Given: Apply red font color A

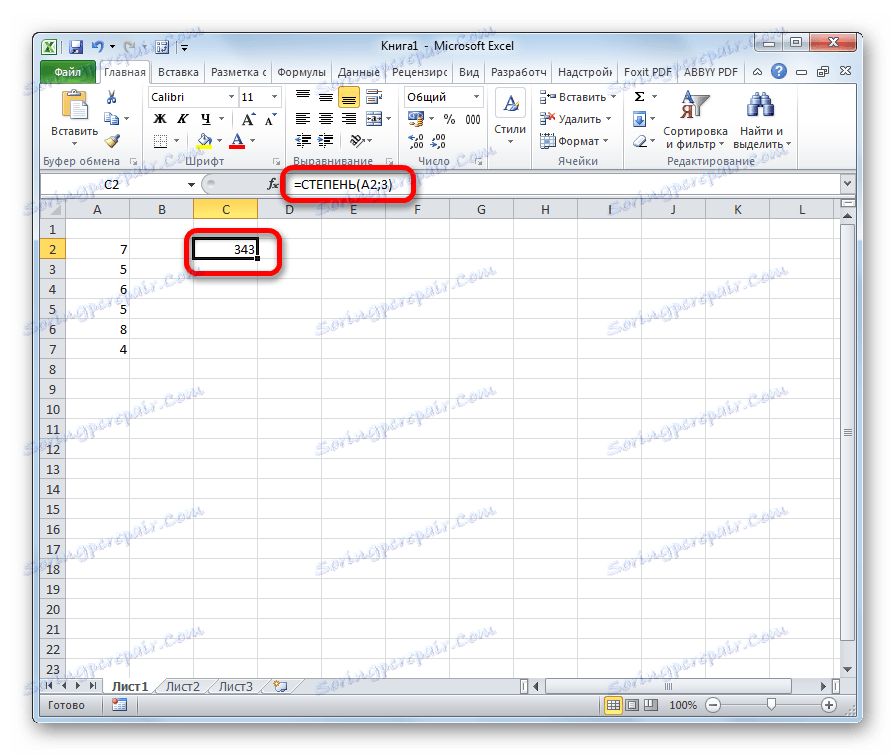Looking at the screenshot, I should point(237,141).
